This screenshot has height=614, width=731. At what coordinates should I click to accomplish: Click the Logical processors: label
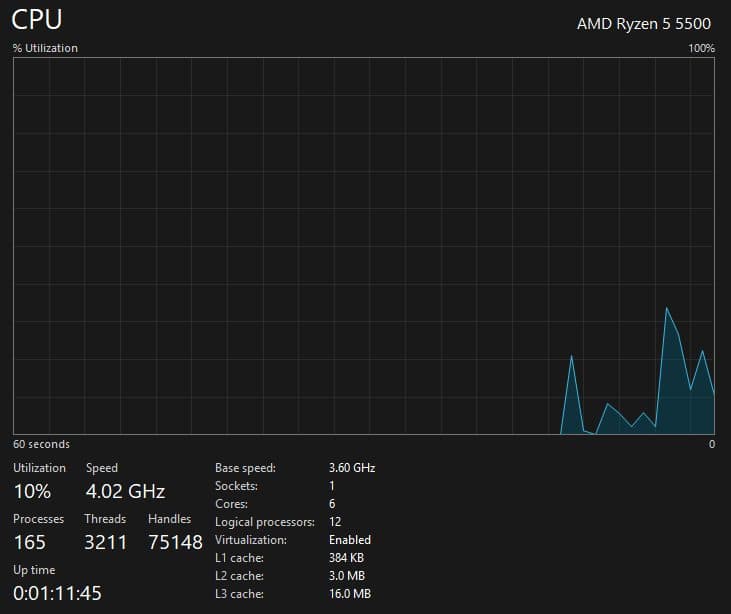click(x=265, y=522)
